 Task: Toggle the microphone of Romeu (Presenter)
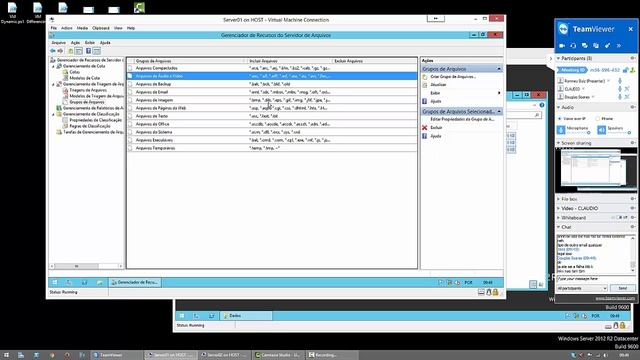620,81
